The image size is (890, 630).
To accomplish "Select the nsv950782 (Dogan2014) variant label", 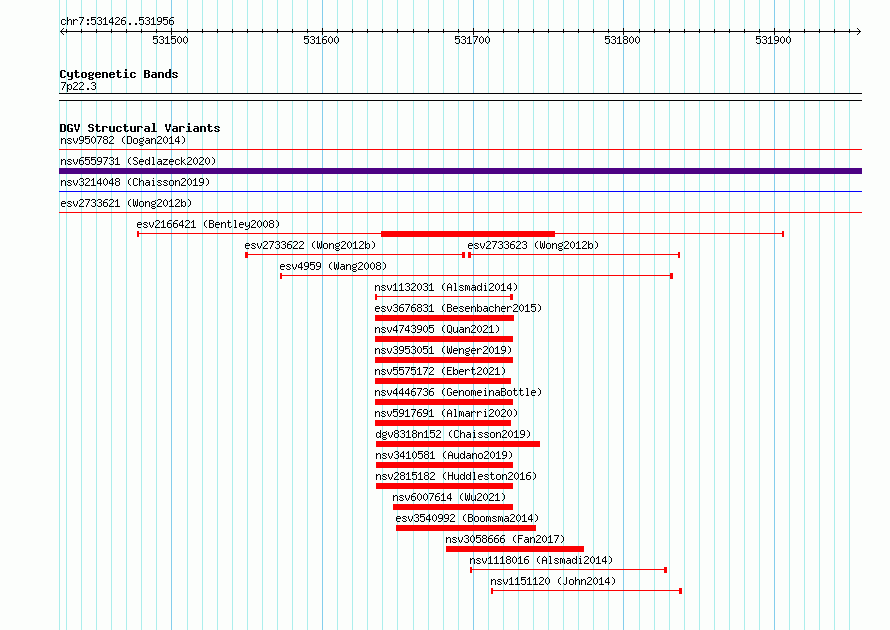I will [123, 140].
